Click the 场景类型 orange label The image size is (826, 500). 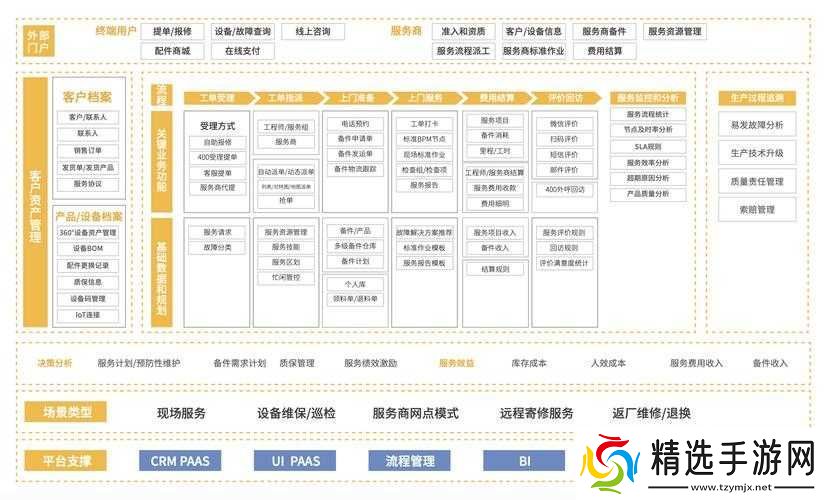[x=74, y=413]
